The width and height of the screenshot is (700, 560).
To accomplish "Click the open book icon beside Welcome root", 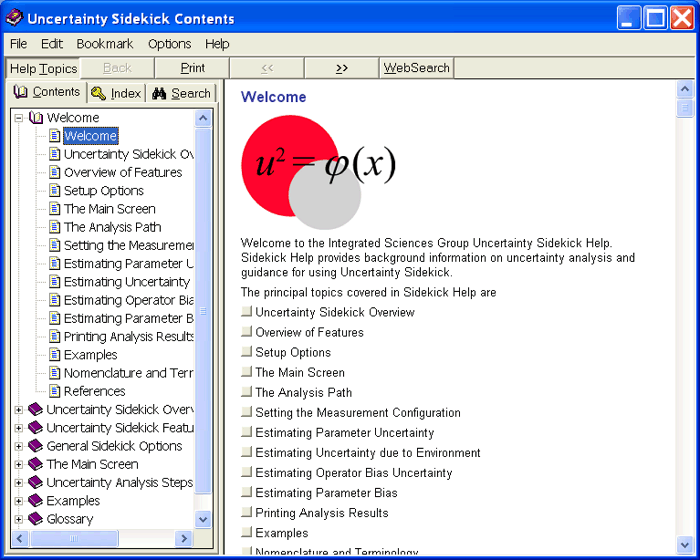I will point(36,117).
